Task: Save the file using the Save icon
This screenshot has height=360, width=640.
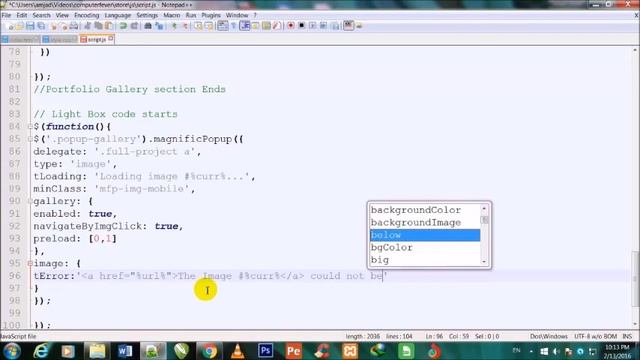Action: [30, 26]
